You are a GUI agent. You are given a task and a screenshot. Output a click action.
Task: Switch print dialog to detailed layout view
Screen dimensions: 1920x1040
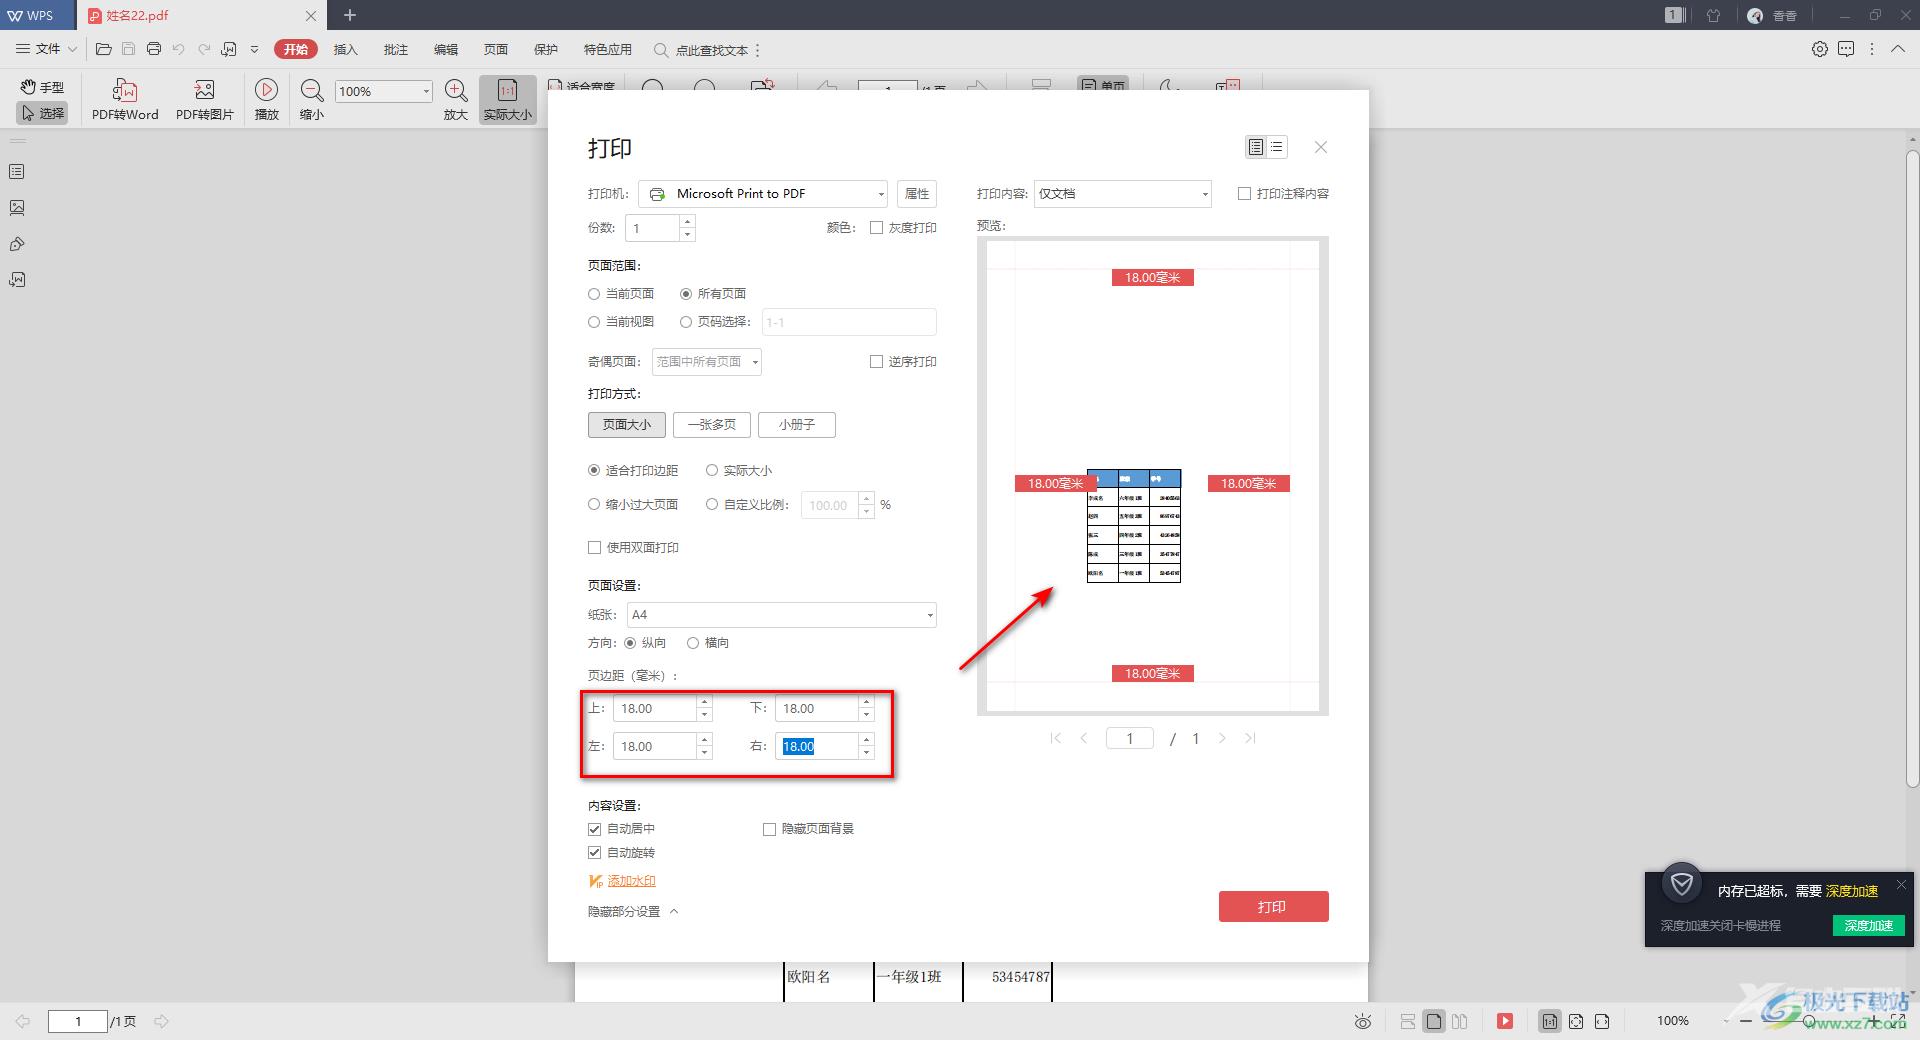[x=1256, y=147]
